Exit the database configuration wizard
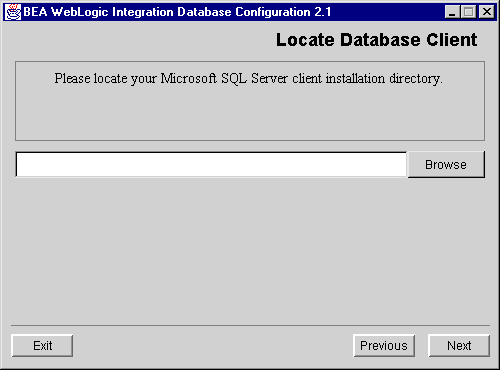The height and width of the screenshot is (370, 500). (42, 346)
